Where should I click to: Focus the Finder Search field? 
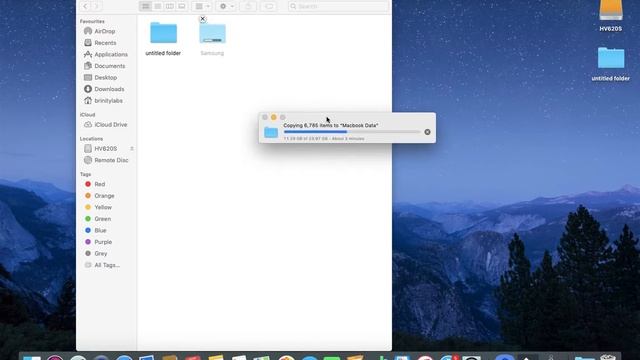coord(338,6)
